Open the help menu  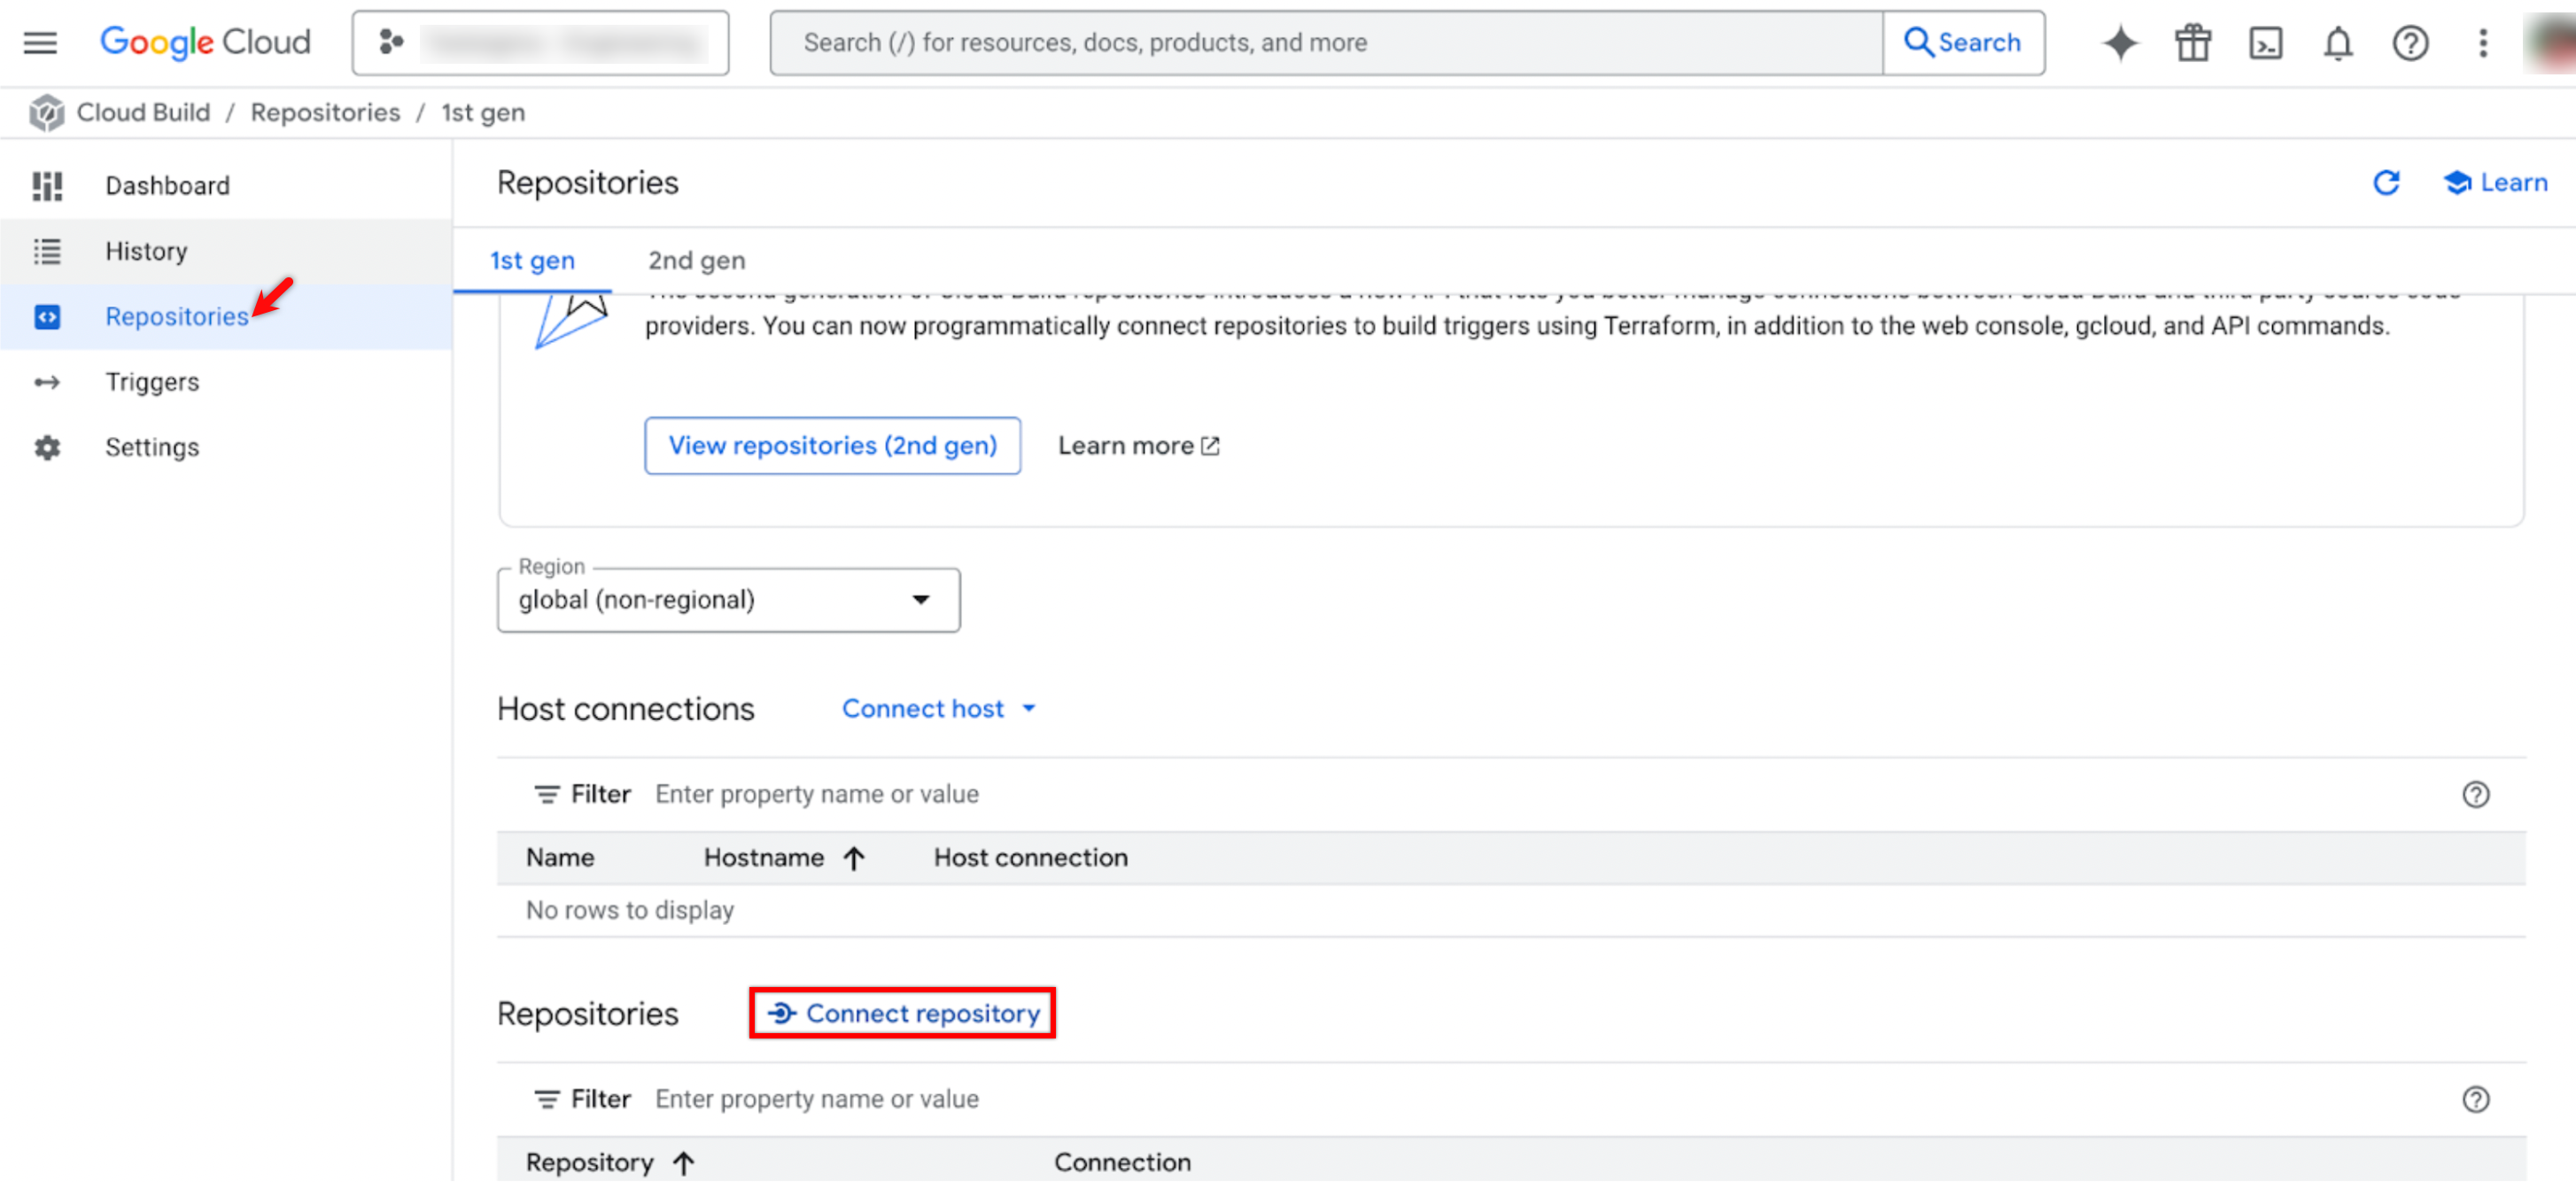2411,42
